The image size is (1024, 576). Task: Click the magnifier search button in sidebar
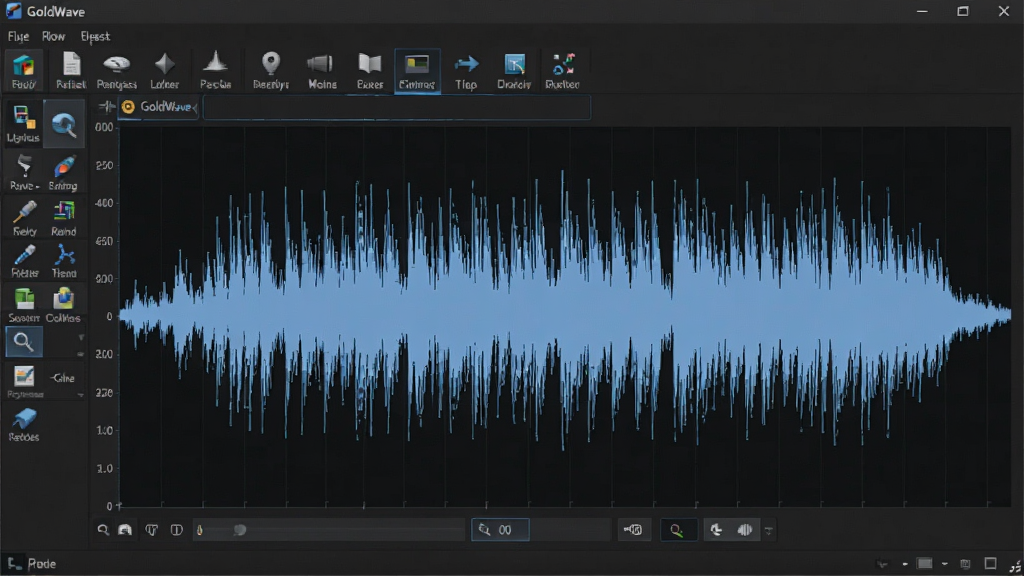24,342
